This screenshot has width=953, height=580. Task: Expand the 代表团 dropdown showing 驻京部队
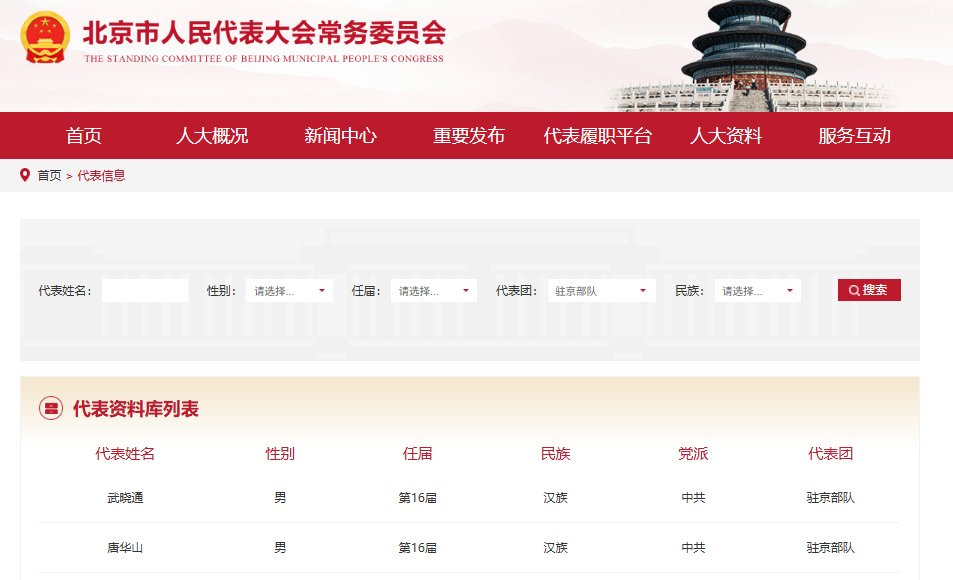pyautogui.click(x=602, y=291)
